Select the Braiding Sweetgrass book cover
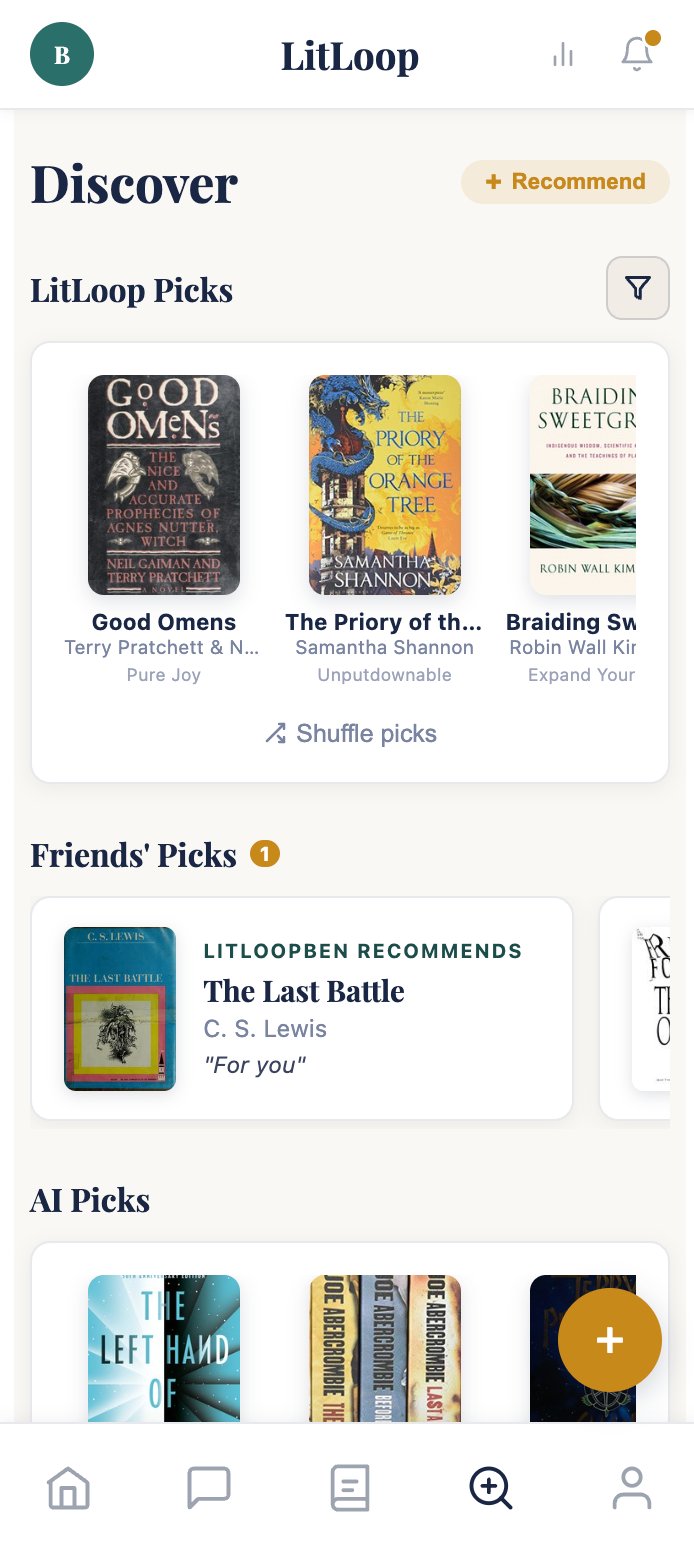Screen dimensions: 694x1546 (x=583, y=485)
